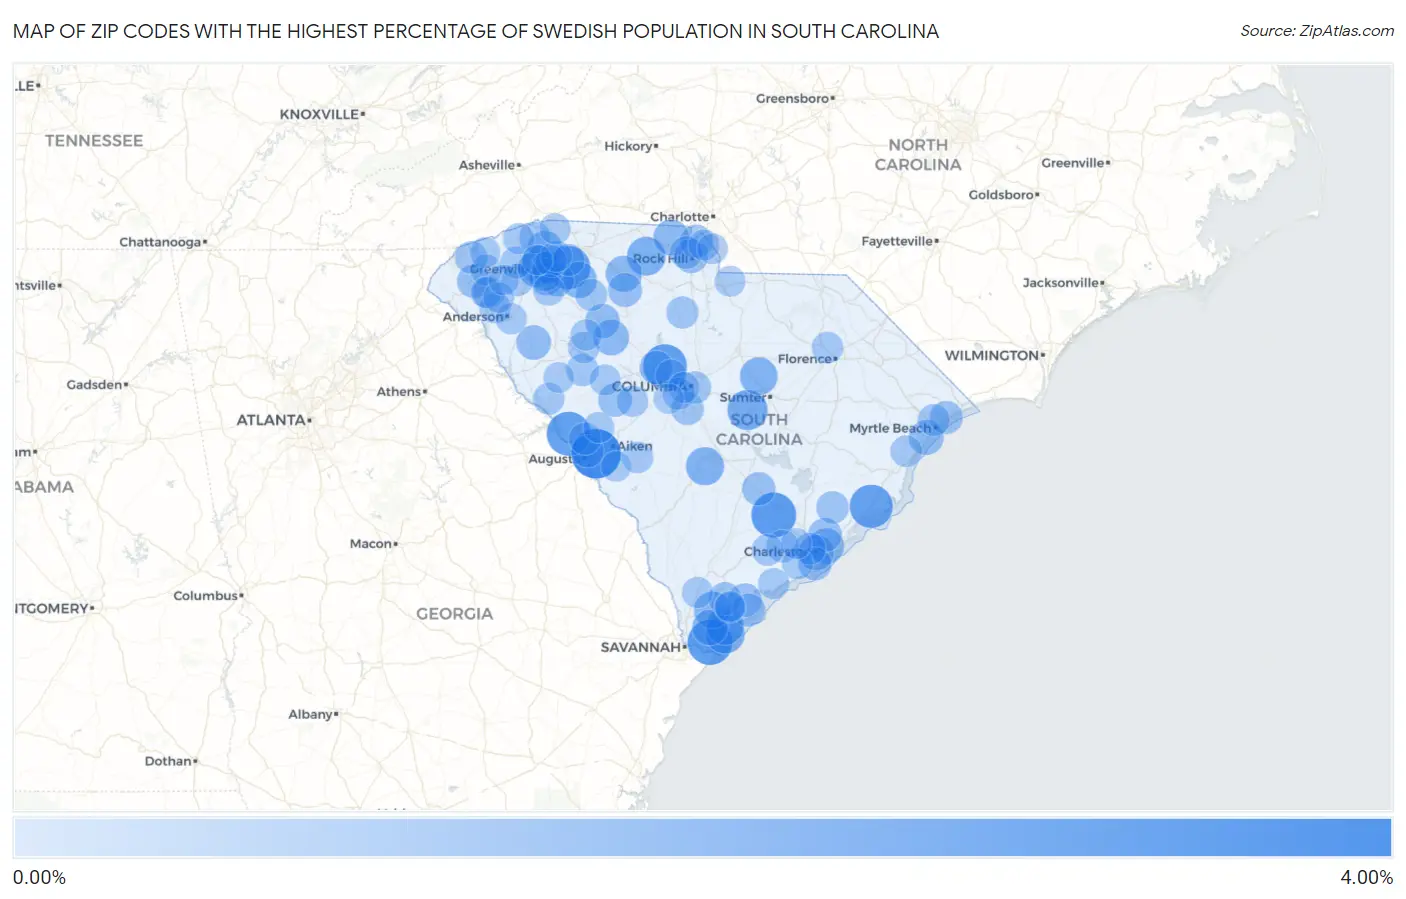Select the large dark bubble near Augusta

(x=596, y=453)
